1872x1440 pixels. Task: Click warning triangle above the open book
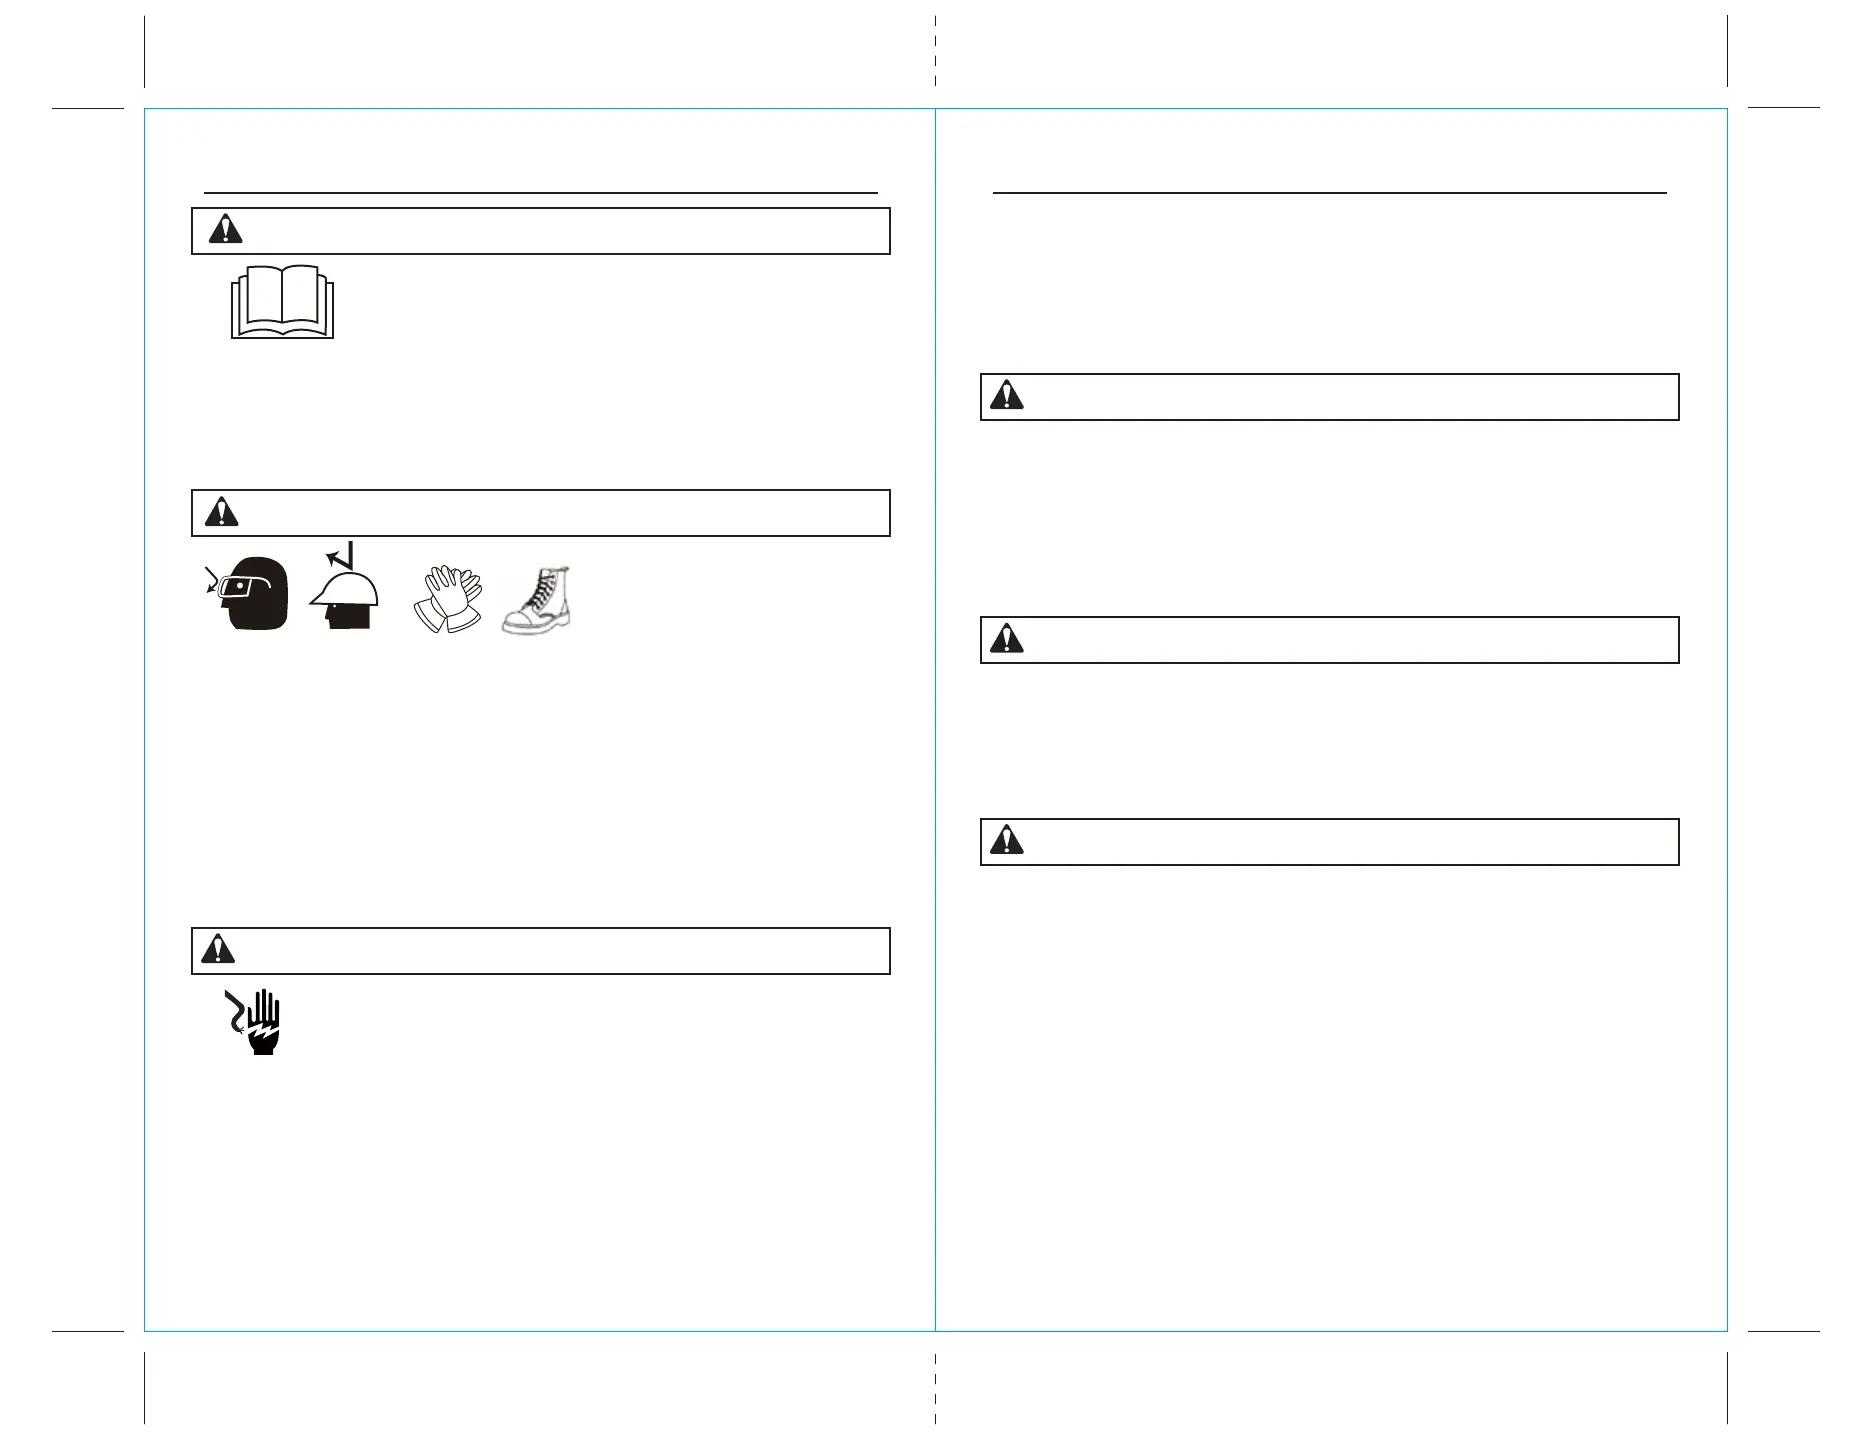225,230
